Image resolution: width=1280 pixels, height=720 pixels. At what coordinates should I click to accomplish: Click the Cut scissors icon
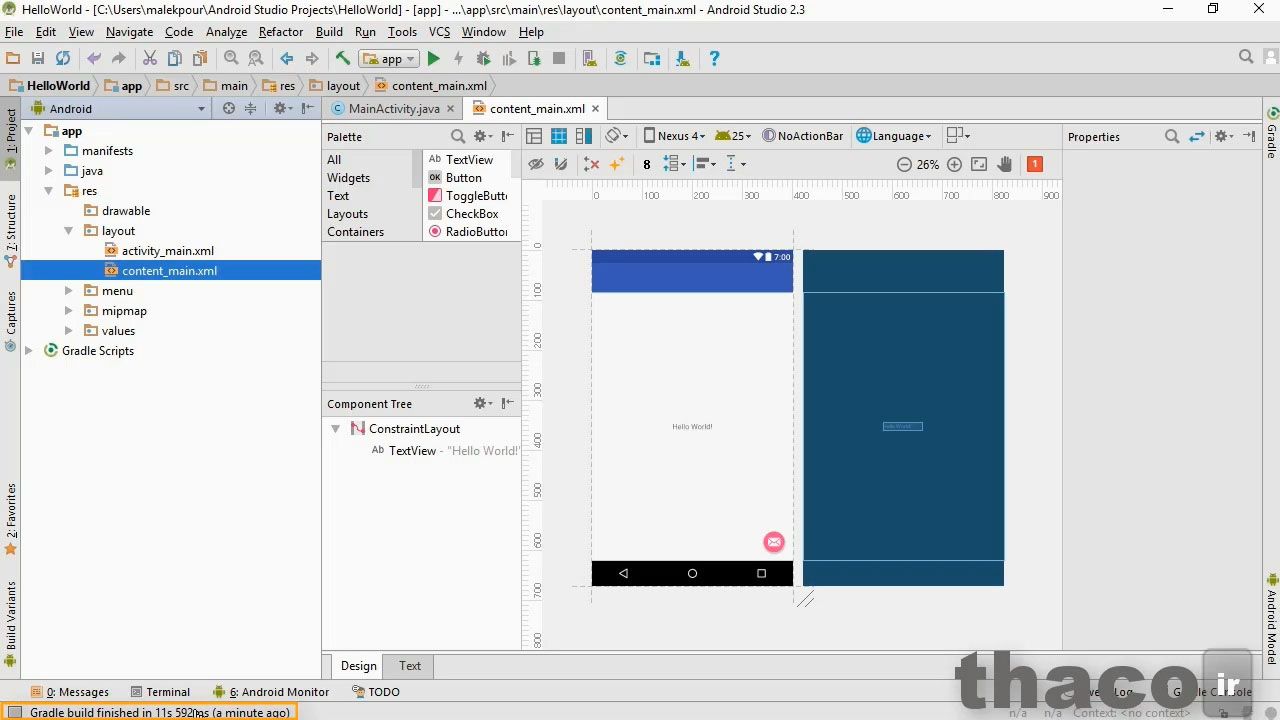coord(150,59)
